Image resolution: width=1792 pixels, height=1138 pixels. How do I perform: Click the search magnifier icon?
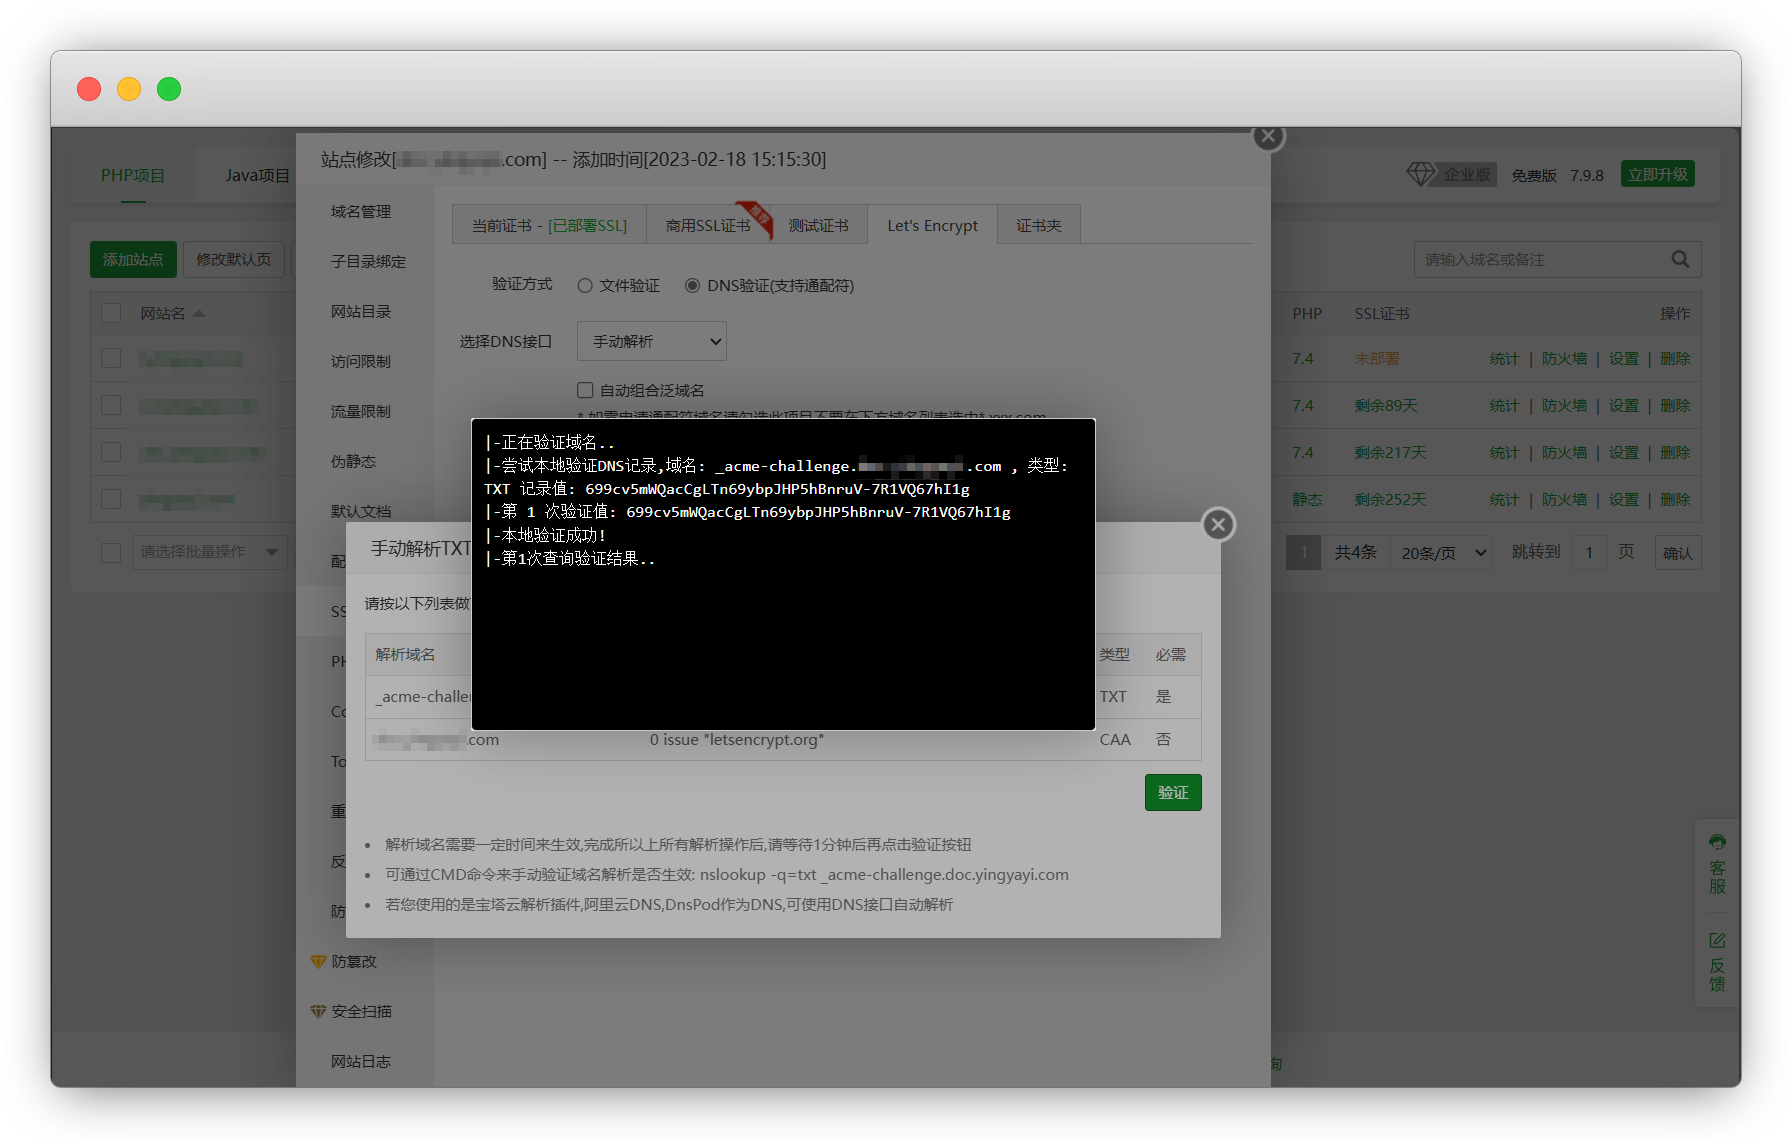[x=1680, y=260]
